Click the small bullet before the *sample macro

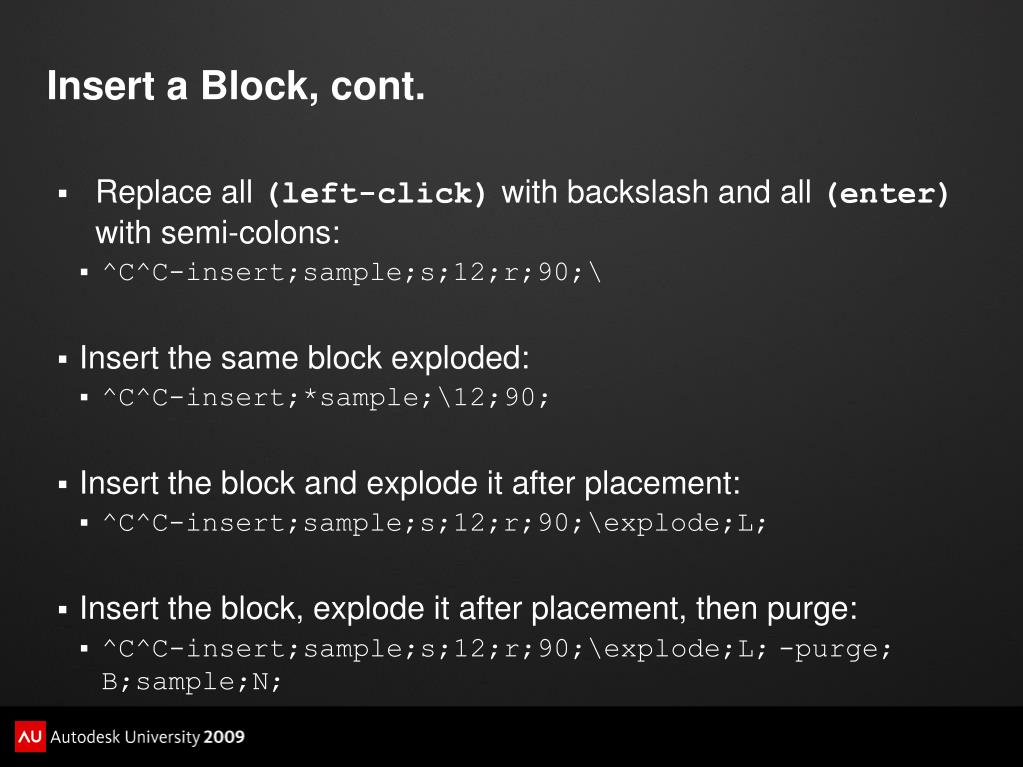[x=84, y=397]
